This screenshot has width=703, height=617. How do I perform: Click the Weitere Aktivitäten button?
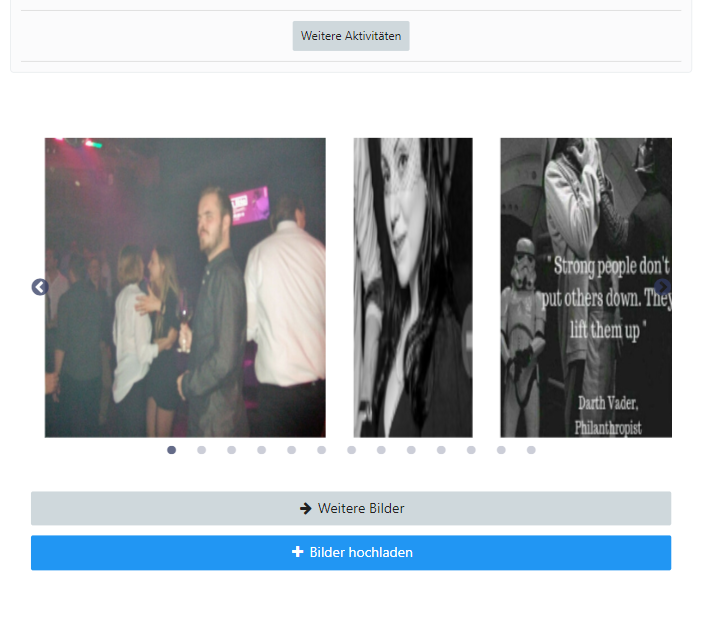[x=351, y=36]
